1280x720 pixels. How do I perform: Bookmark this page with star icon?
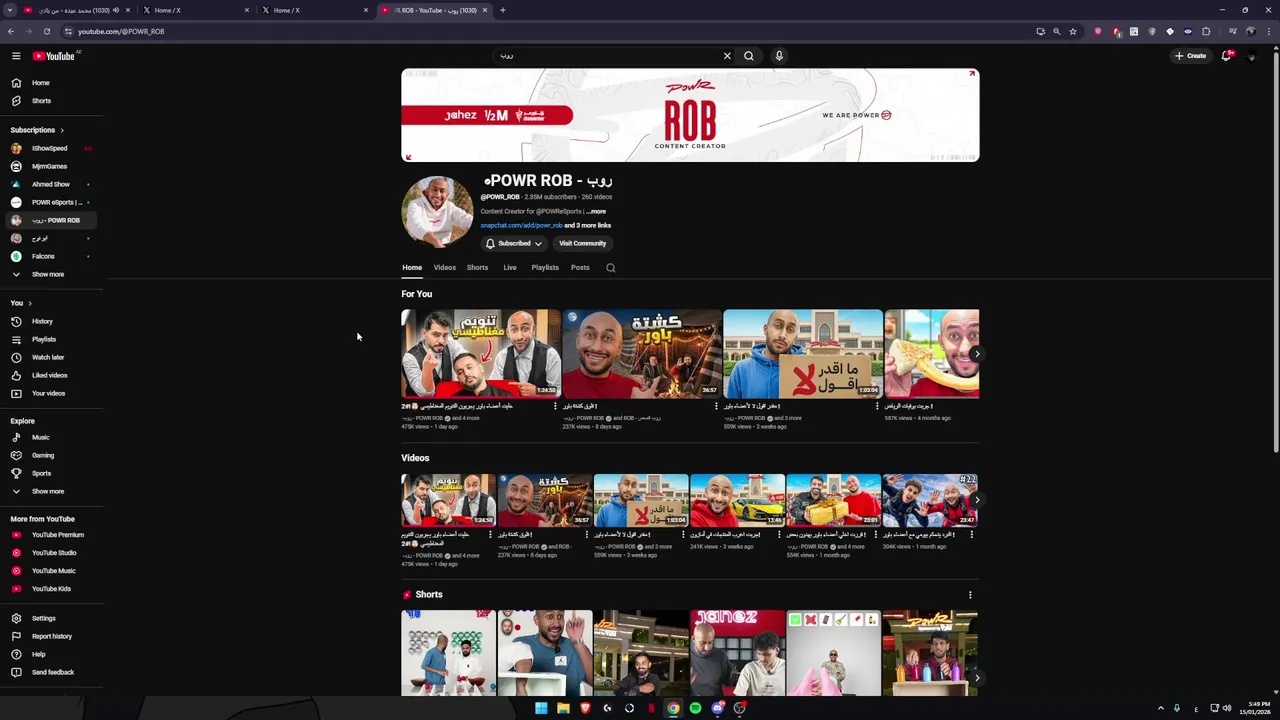pos(1073,31)
